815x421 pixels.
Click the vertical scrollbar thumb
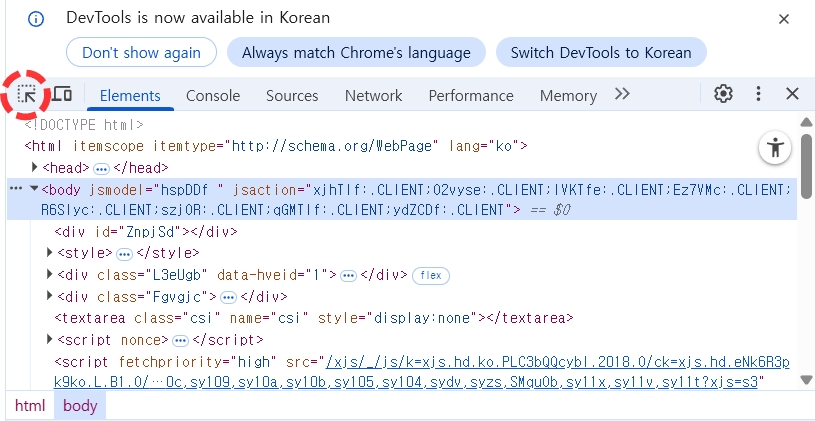(806, 166)
